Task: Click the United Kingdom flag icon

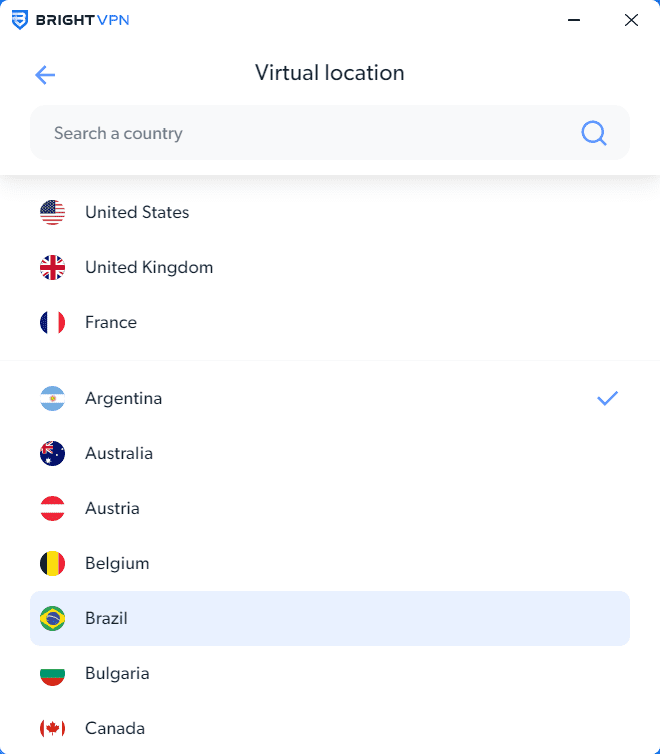Action: pos(52,267)
